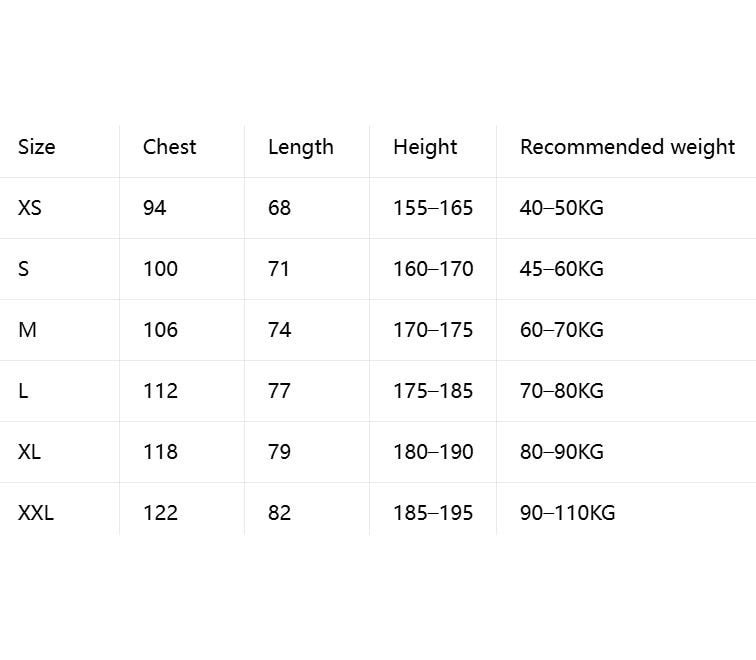Click the S size row label

[24, 269]
